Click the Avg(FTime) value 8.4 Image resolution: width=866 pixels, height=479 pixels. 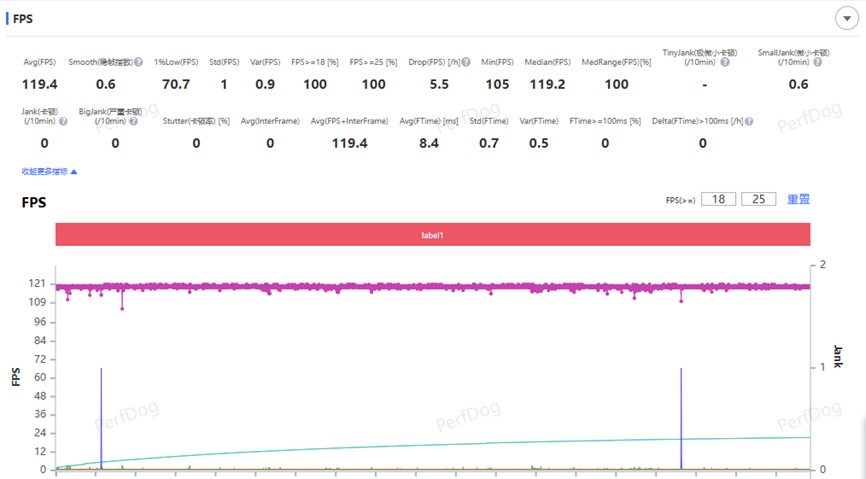428,143
